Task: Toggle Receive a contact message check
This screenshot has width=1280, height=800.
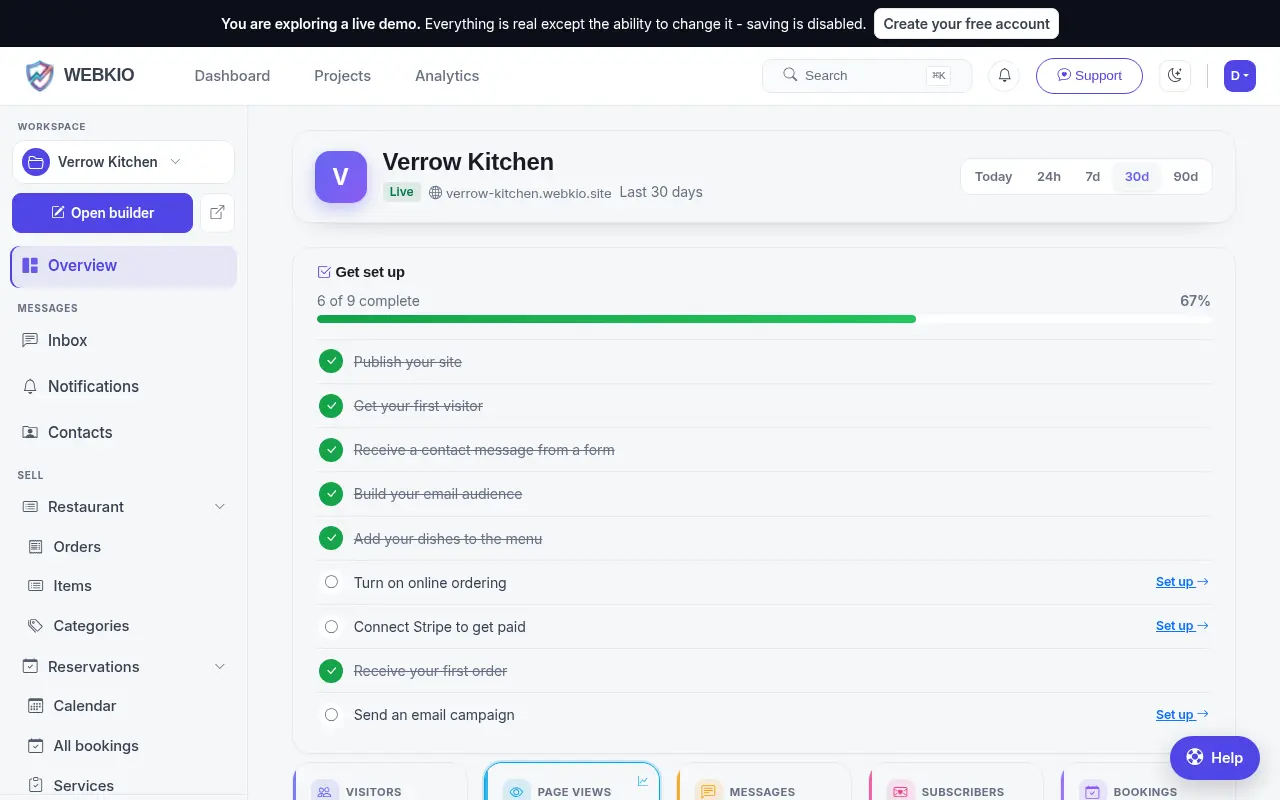Action: pyautogui.click(x=331, y=450)
